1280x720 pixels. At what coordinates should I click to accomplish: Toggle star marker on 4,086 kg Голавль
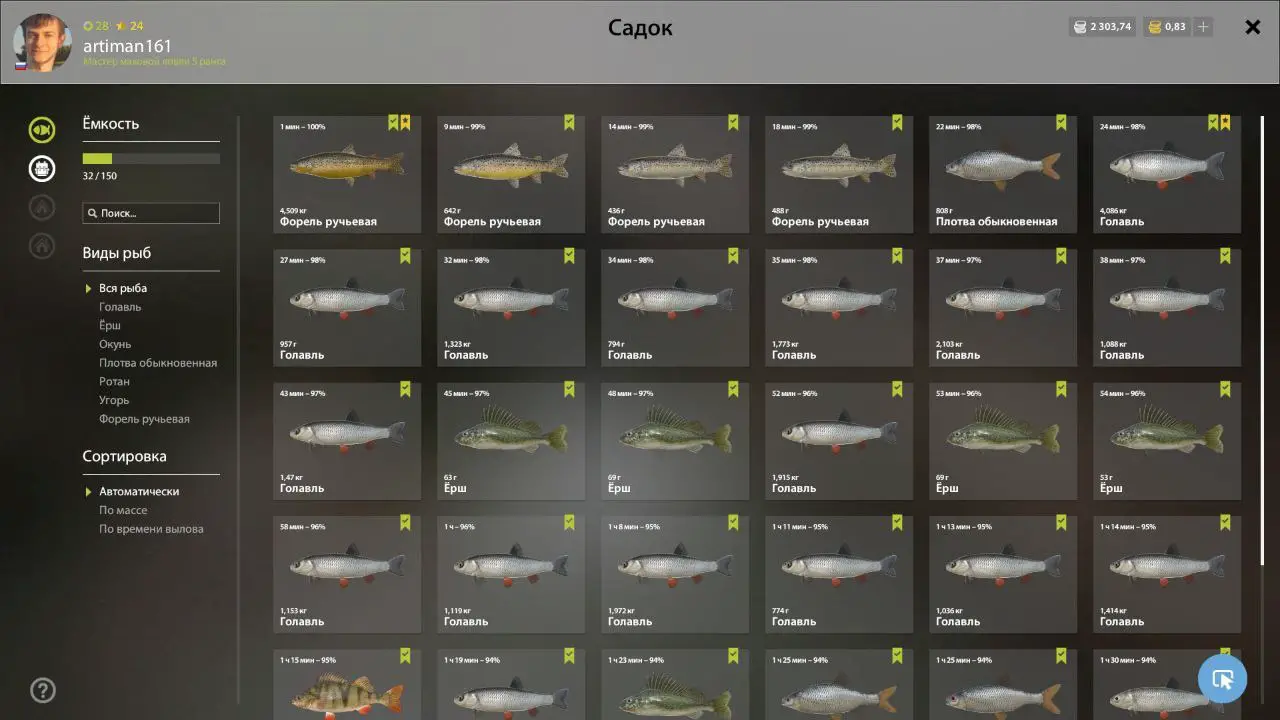point(1225,122)
